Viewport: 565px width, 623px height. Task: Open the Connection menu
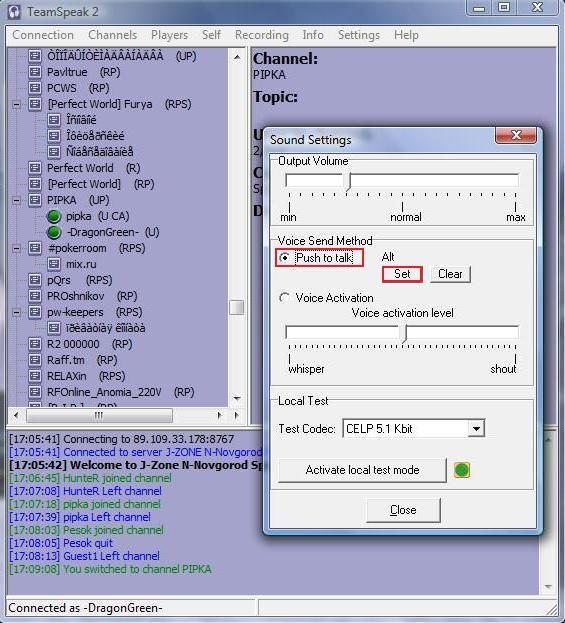(x=43, y=35)
